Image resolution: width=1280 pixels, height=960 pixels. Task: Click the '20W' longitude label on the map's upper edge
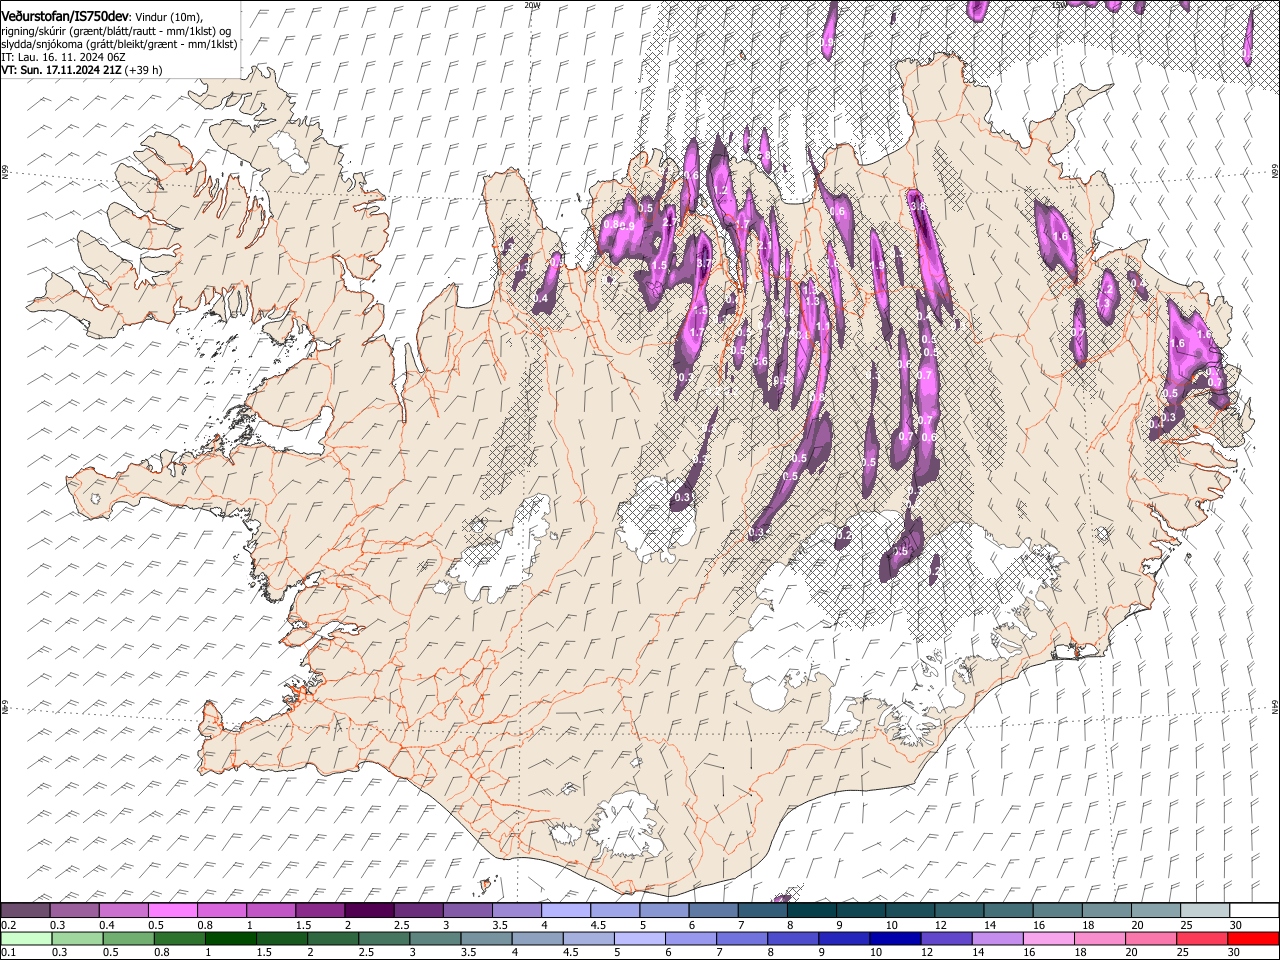coord(531,4)
